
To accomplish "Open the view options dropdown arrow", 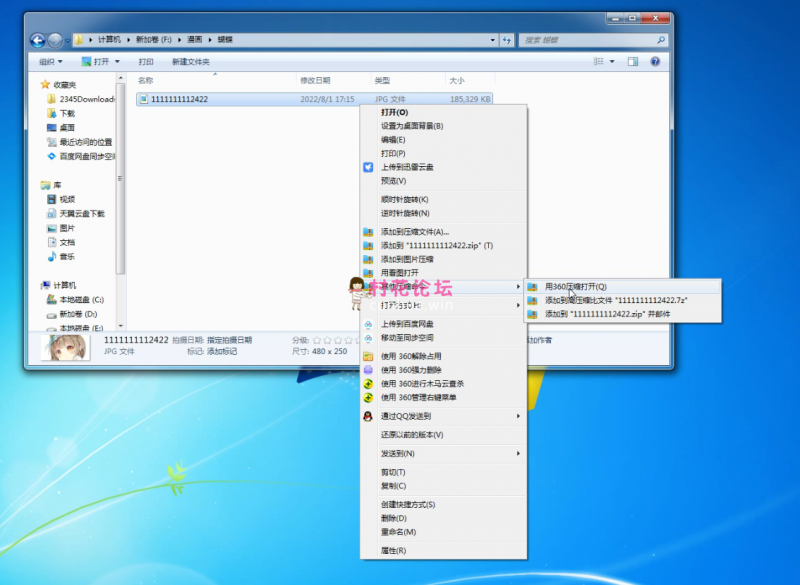I will [613, 62].
